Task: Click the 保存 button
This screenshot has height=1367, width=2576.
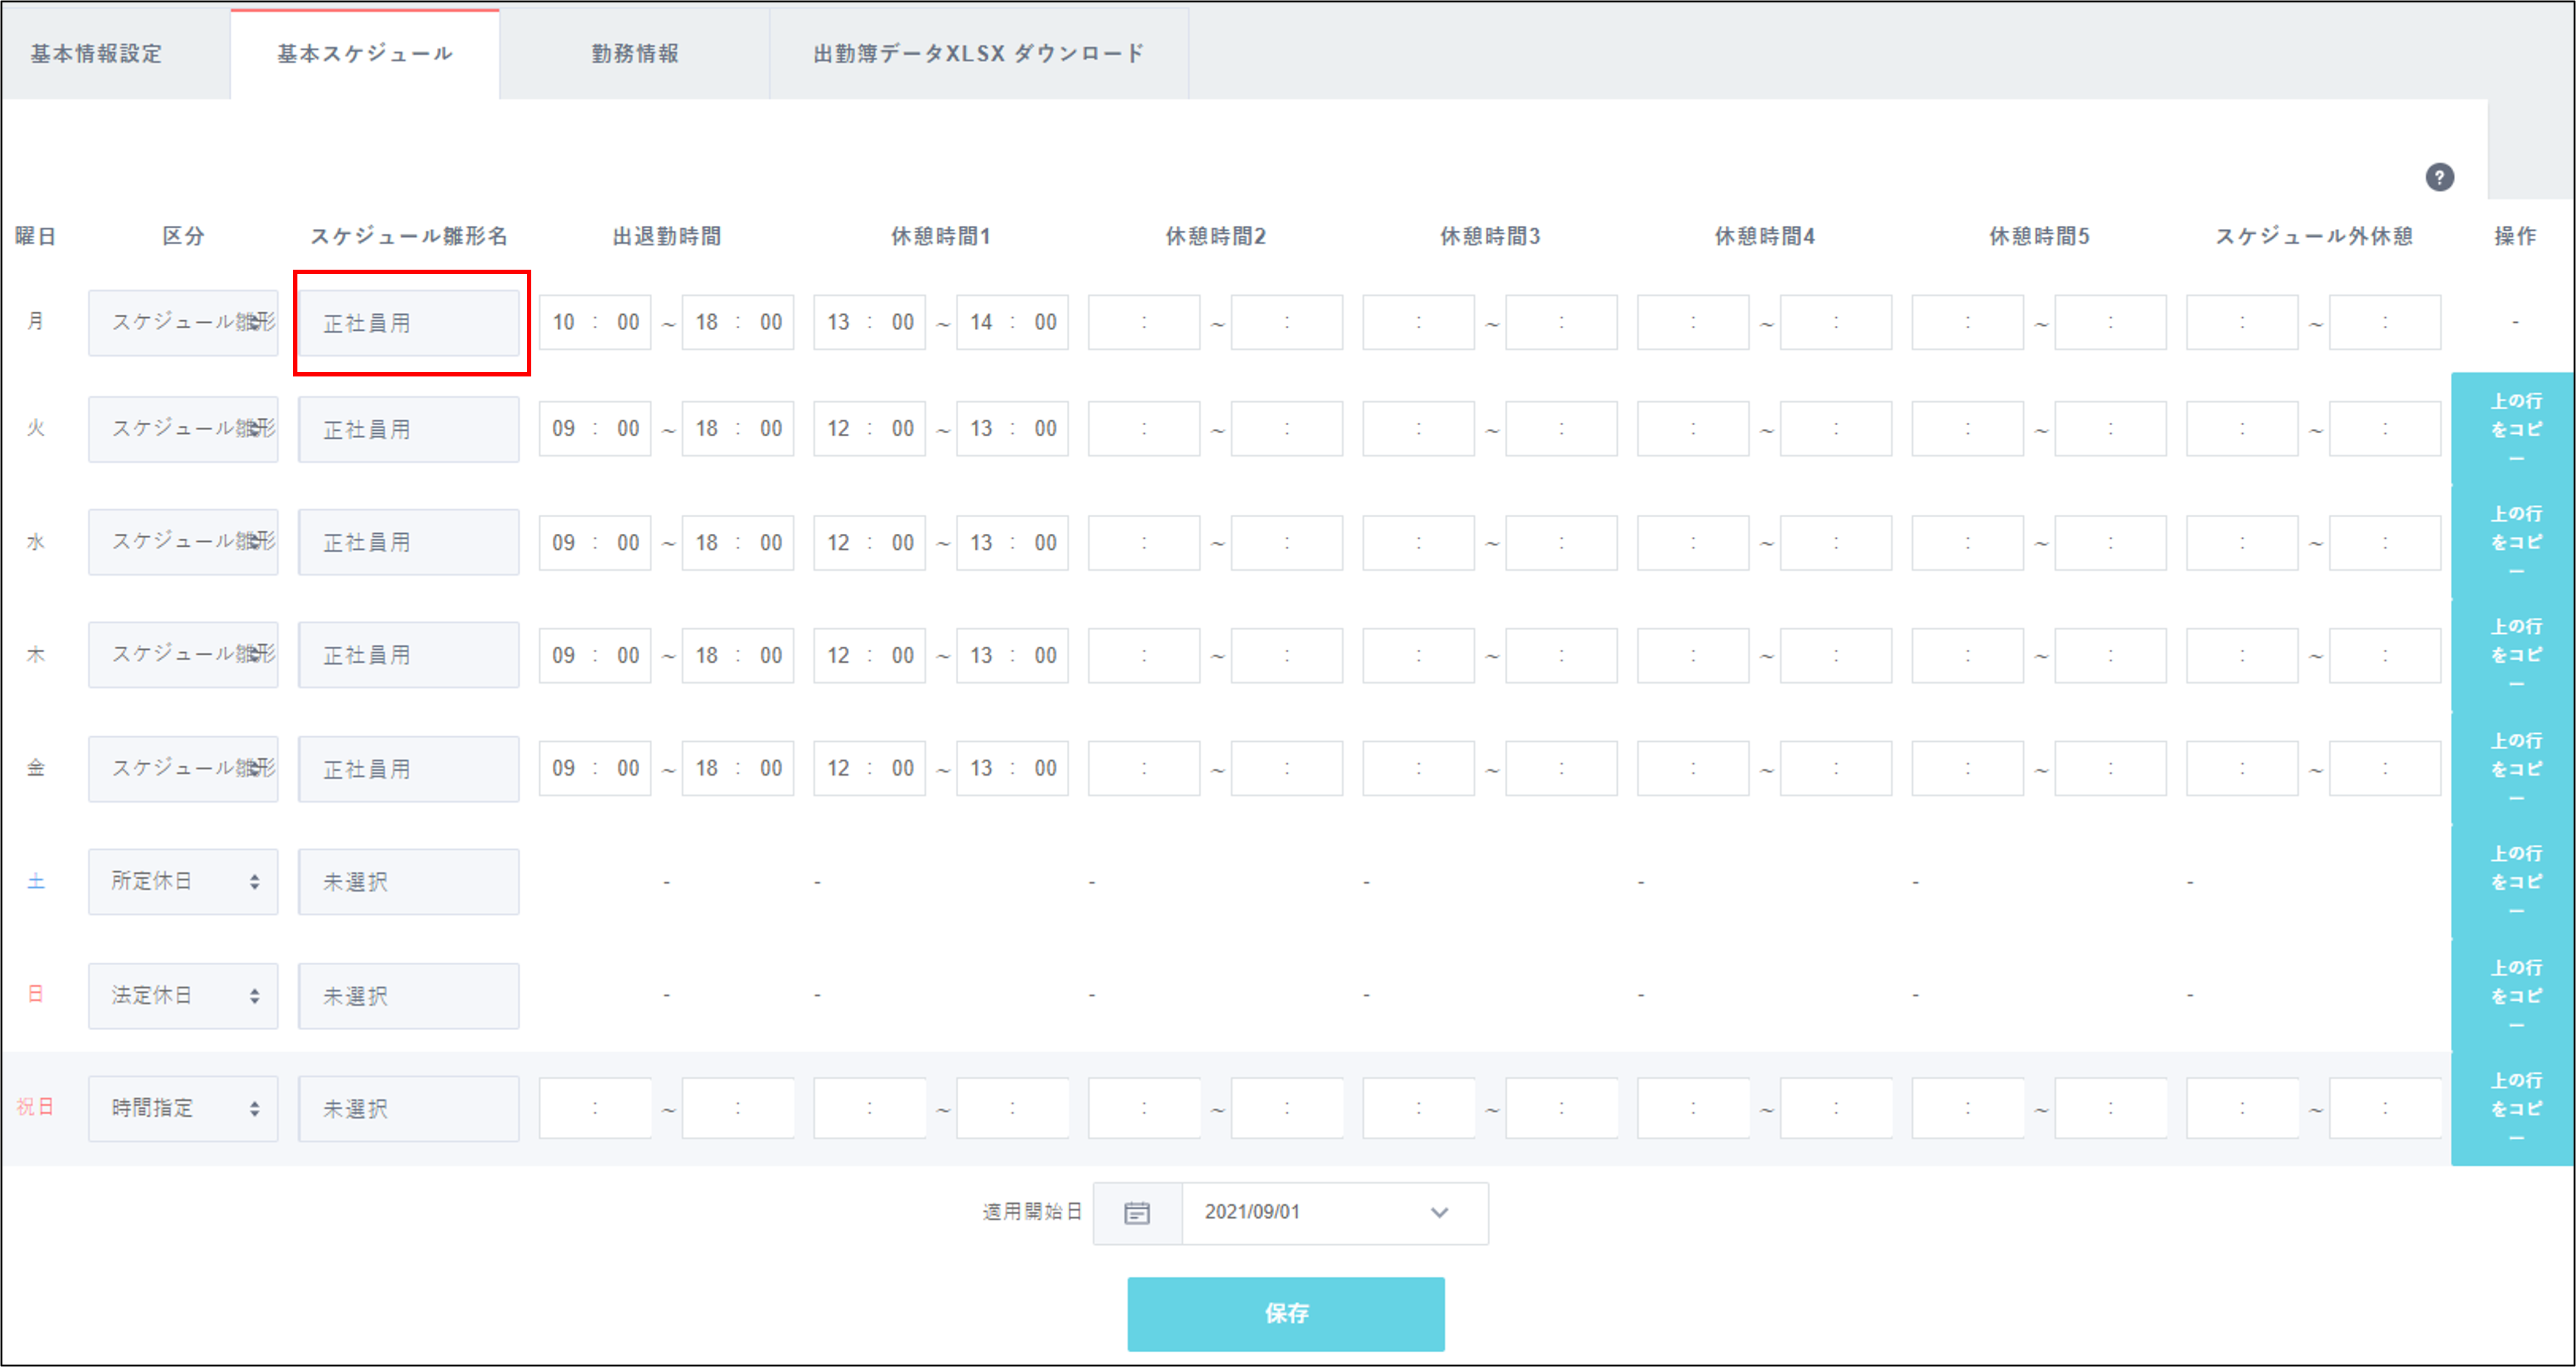Action: 1285,1313
